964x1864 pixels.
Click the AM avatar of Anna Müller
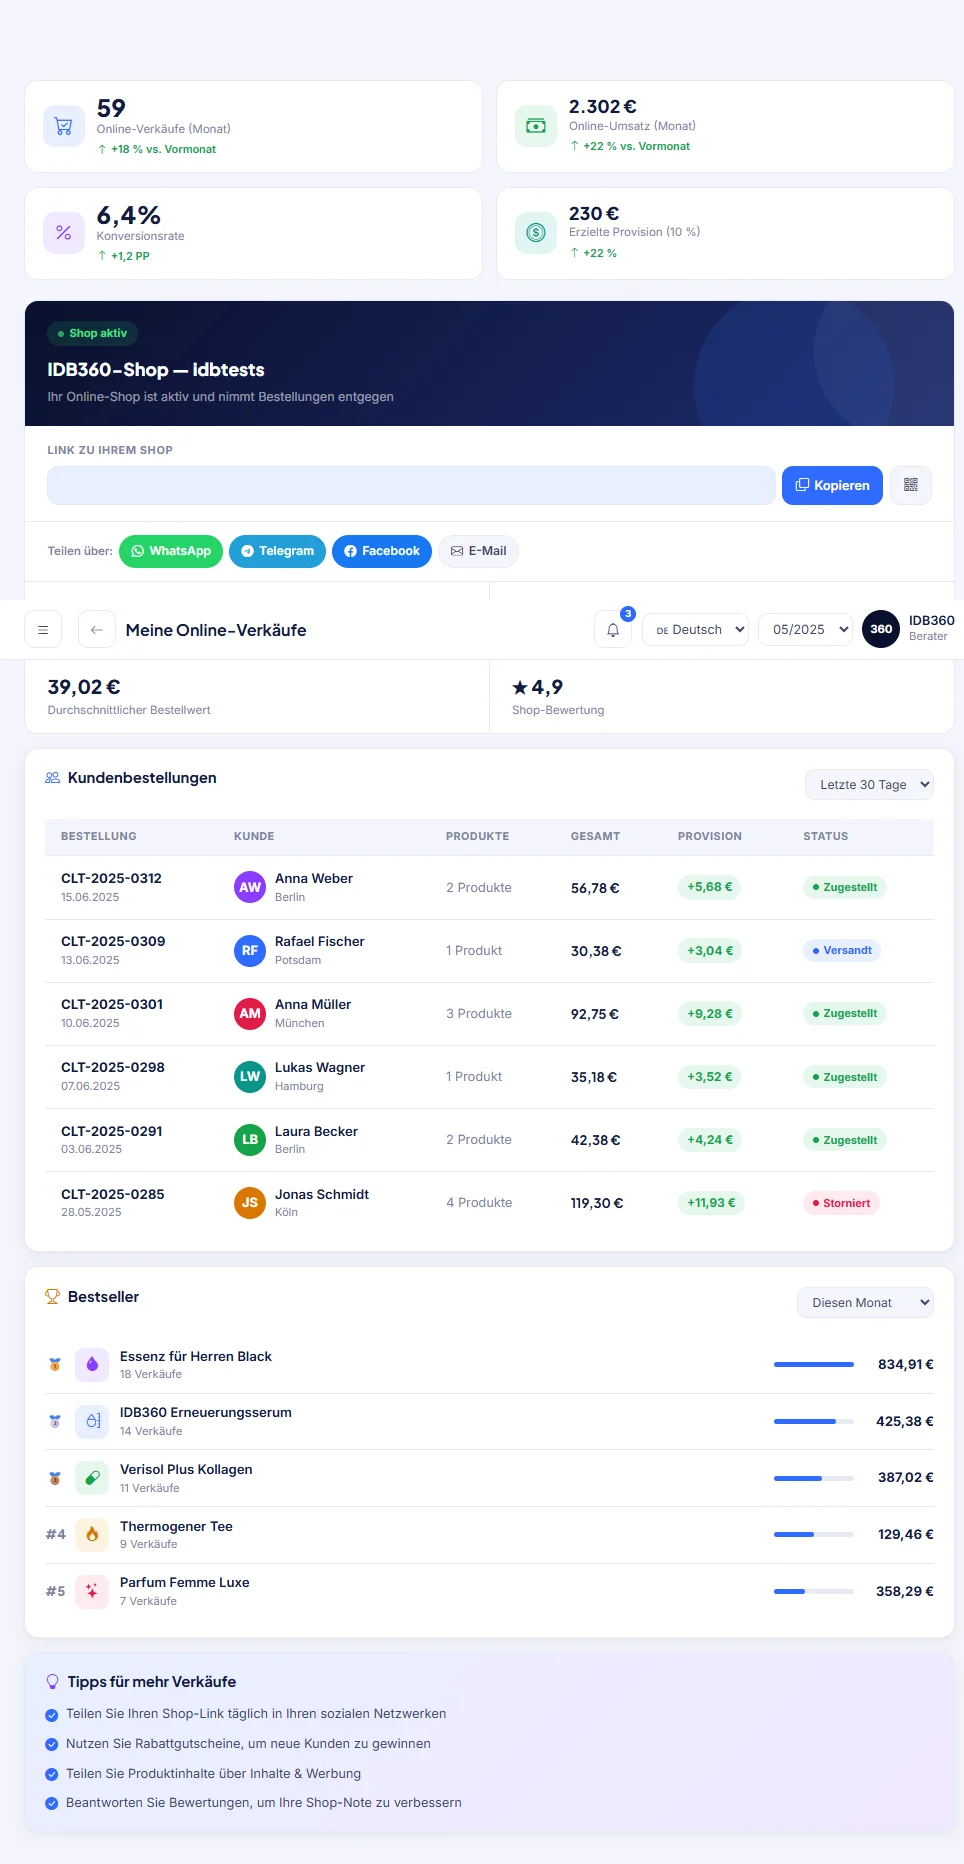pos(250,1013)
